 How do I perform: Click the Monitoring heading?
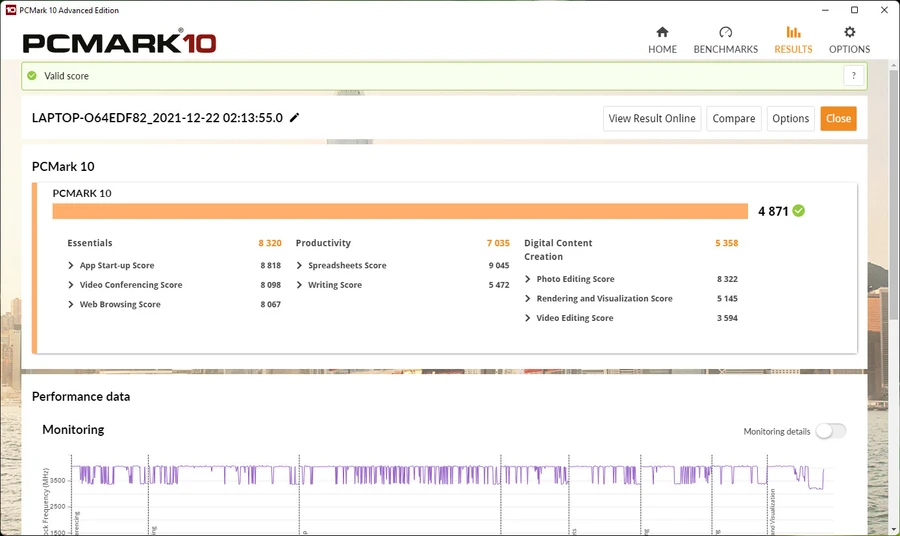click(x=73, y=429)
